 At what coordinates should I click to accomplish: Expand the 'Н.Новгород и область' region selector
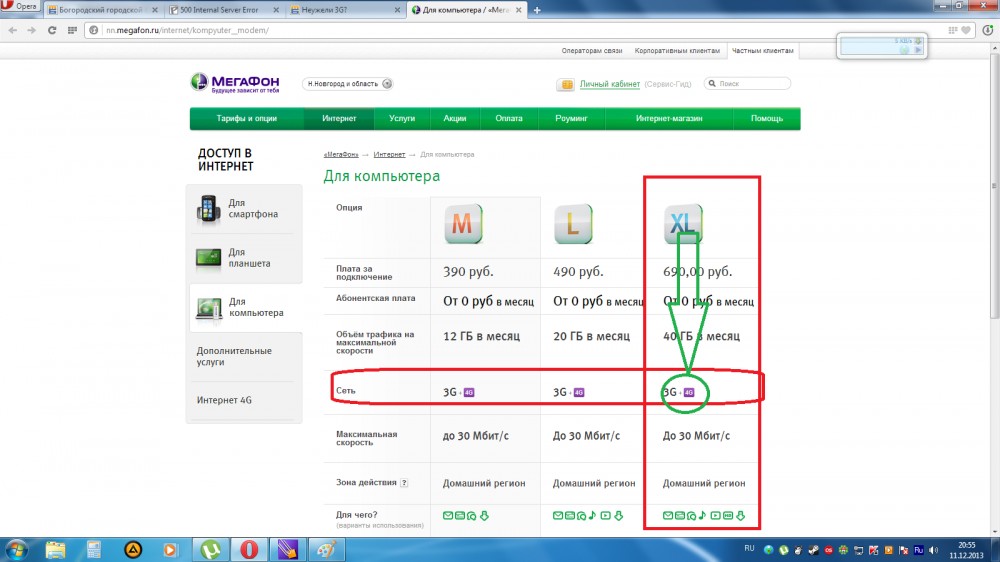pyautogui.click(x=387, y=84)
